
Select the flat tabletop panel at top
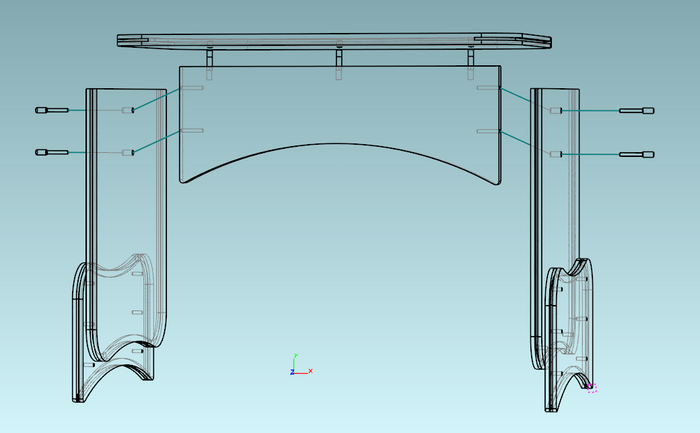point(334,41)
